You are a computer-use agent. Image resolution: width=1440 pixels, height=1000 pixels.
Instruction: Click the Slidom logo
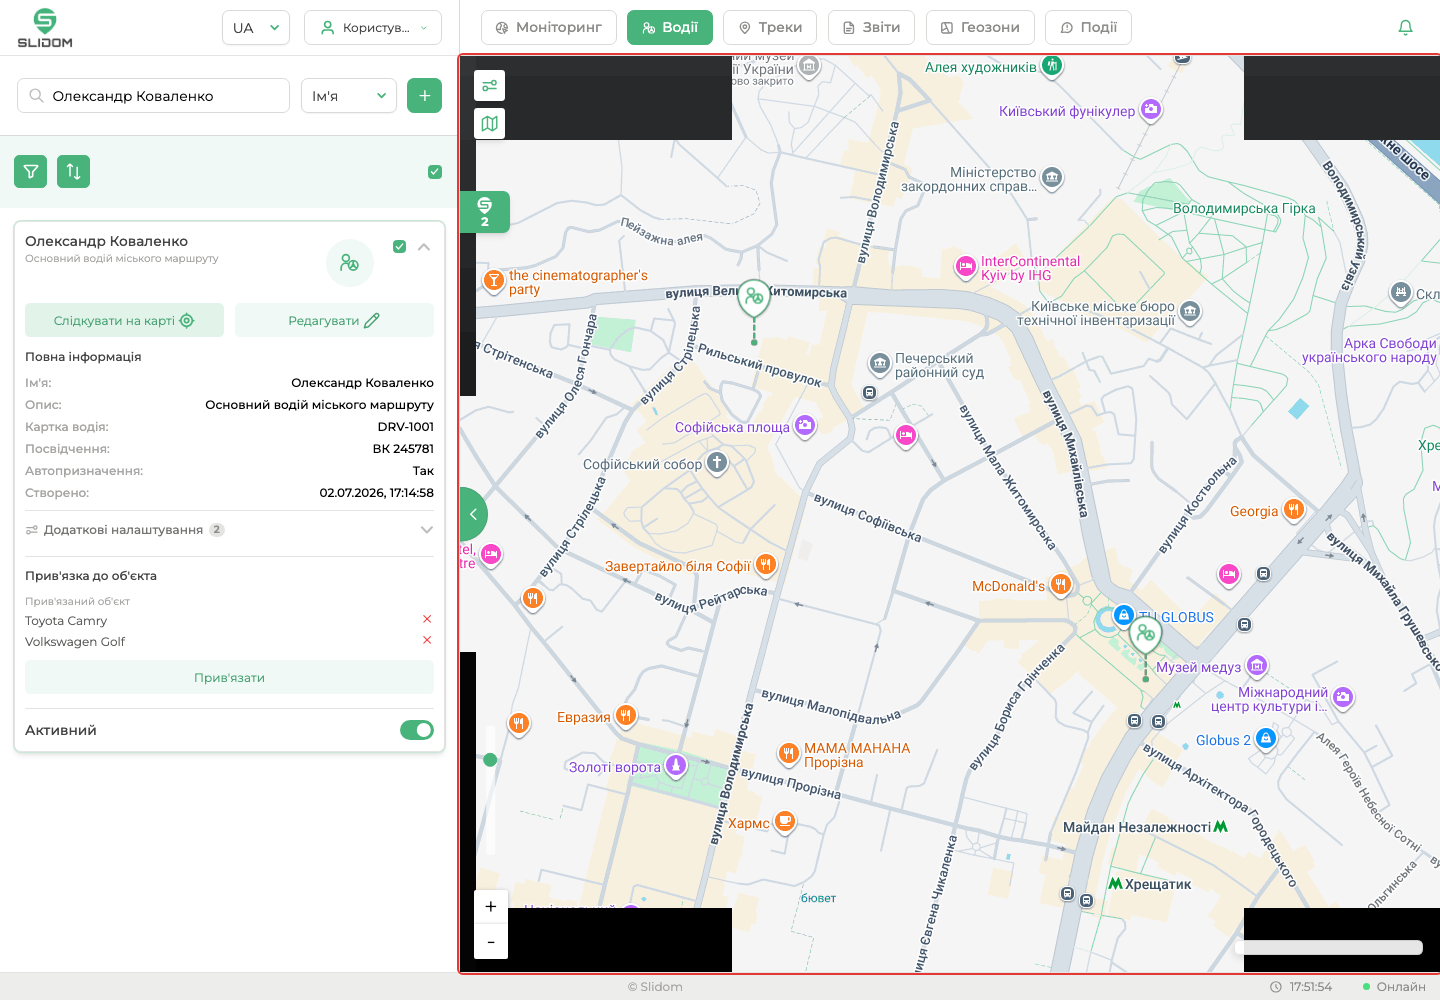[45, 28]
